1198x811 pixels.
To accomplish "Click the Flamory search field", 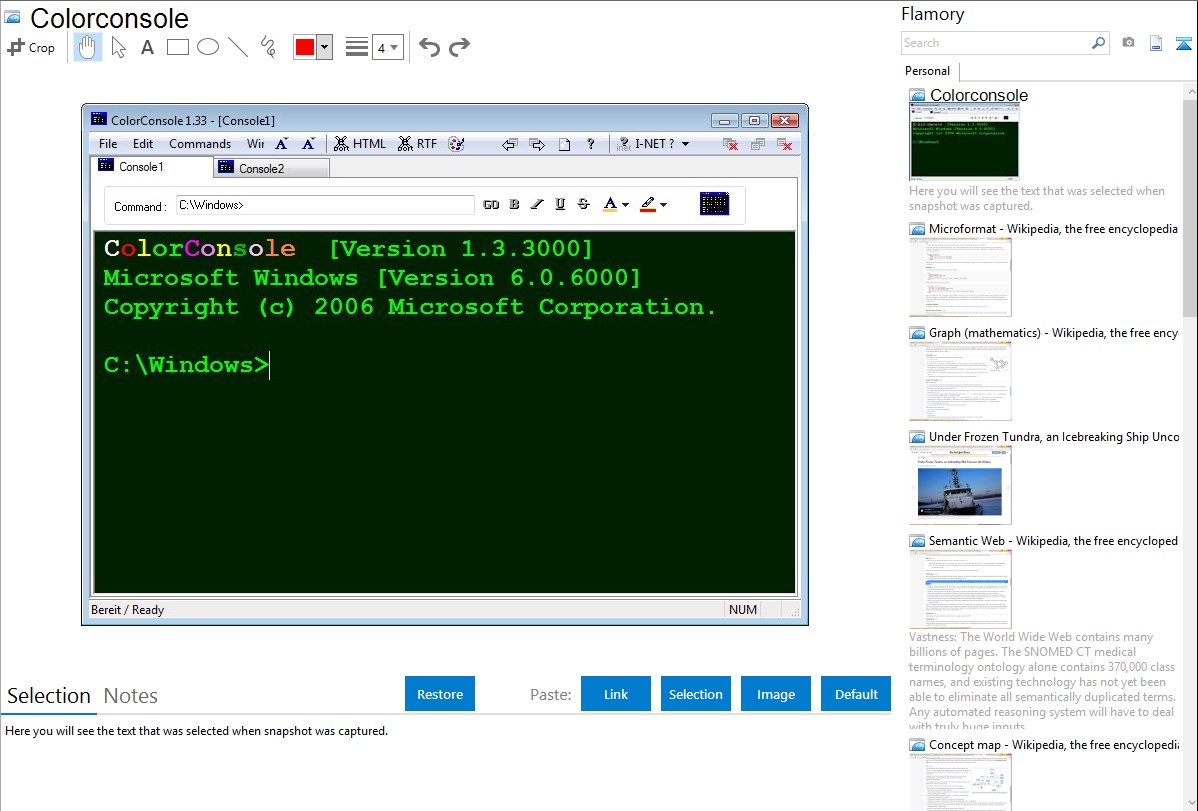I will [995, 43].
